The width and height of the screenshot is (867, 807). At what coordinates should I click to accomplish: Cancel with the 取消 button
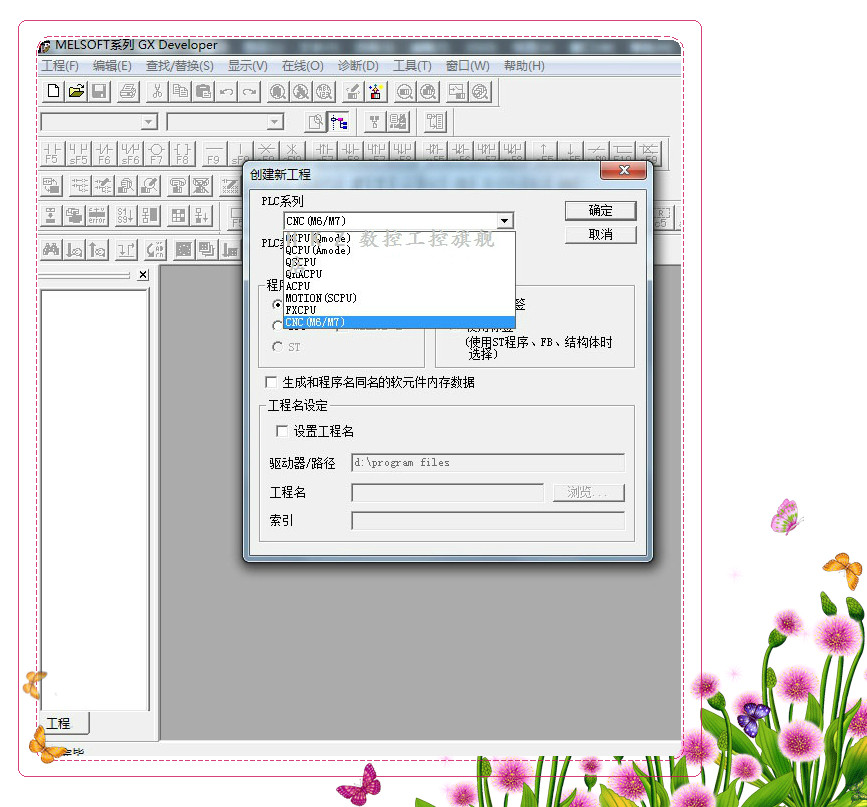point(600,235)
